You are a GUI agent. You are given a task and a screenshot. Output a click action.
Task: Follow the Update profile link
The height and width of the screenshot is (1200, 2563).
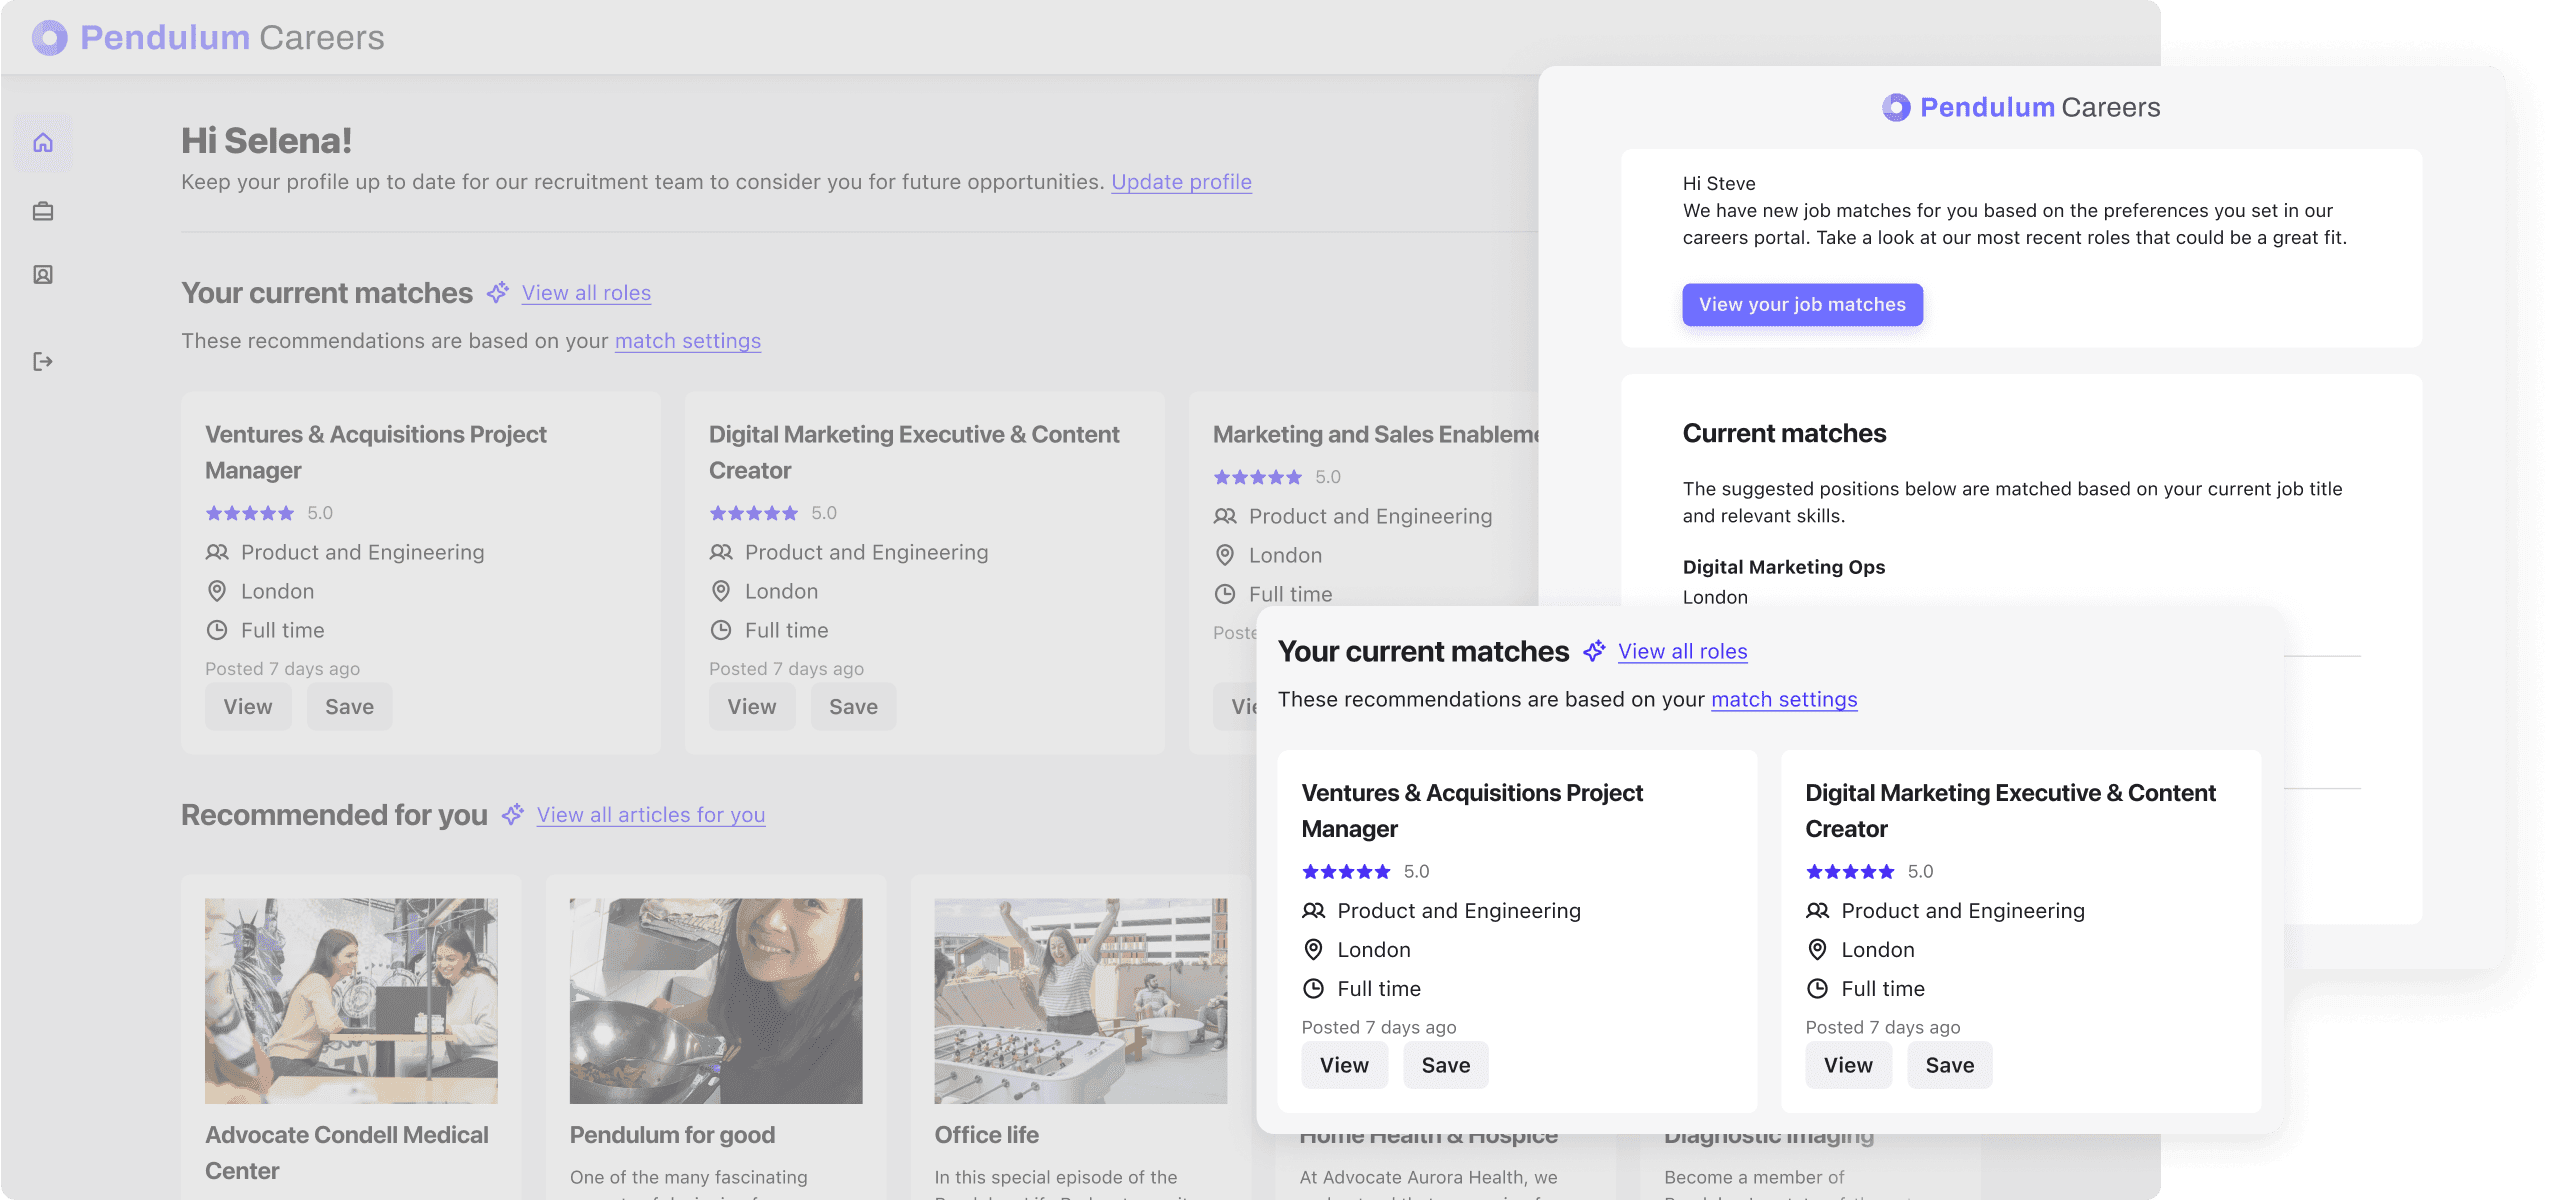click(x=1182, y=182)
